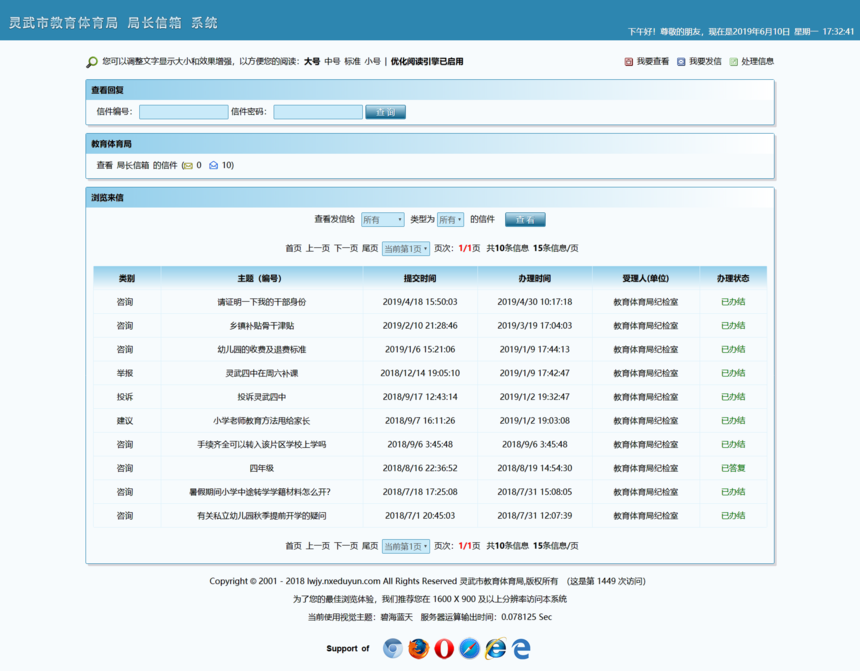This screenshot has height=671, width=860.
Task: Open the top 当前第1页 page selector
Action: point(405,249)
